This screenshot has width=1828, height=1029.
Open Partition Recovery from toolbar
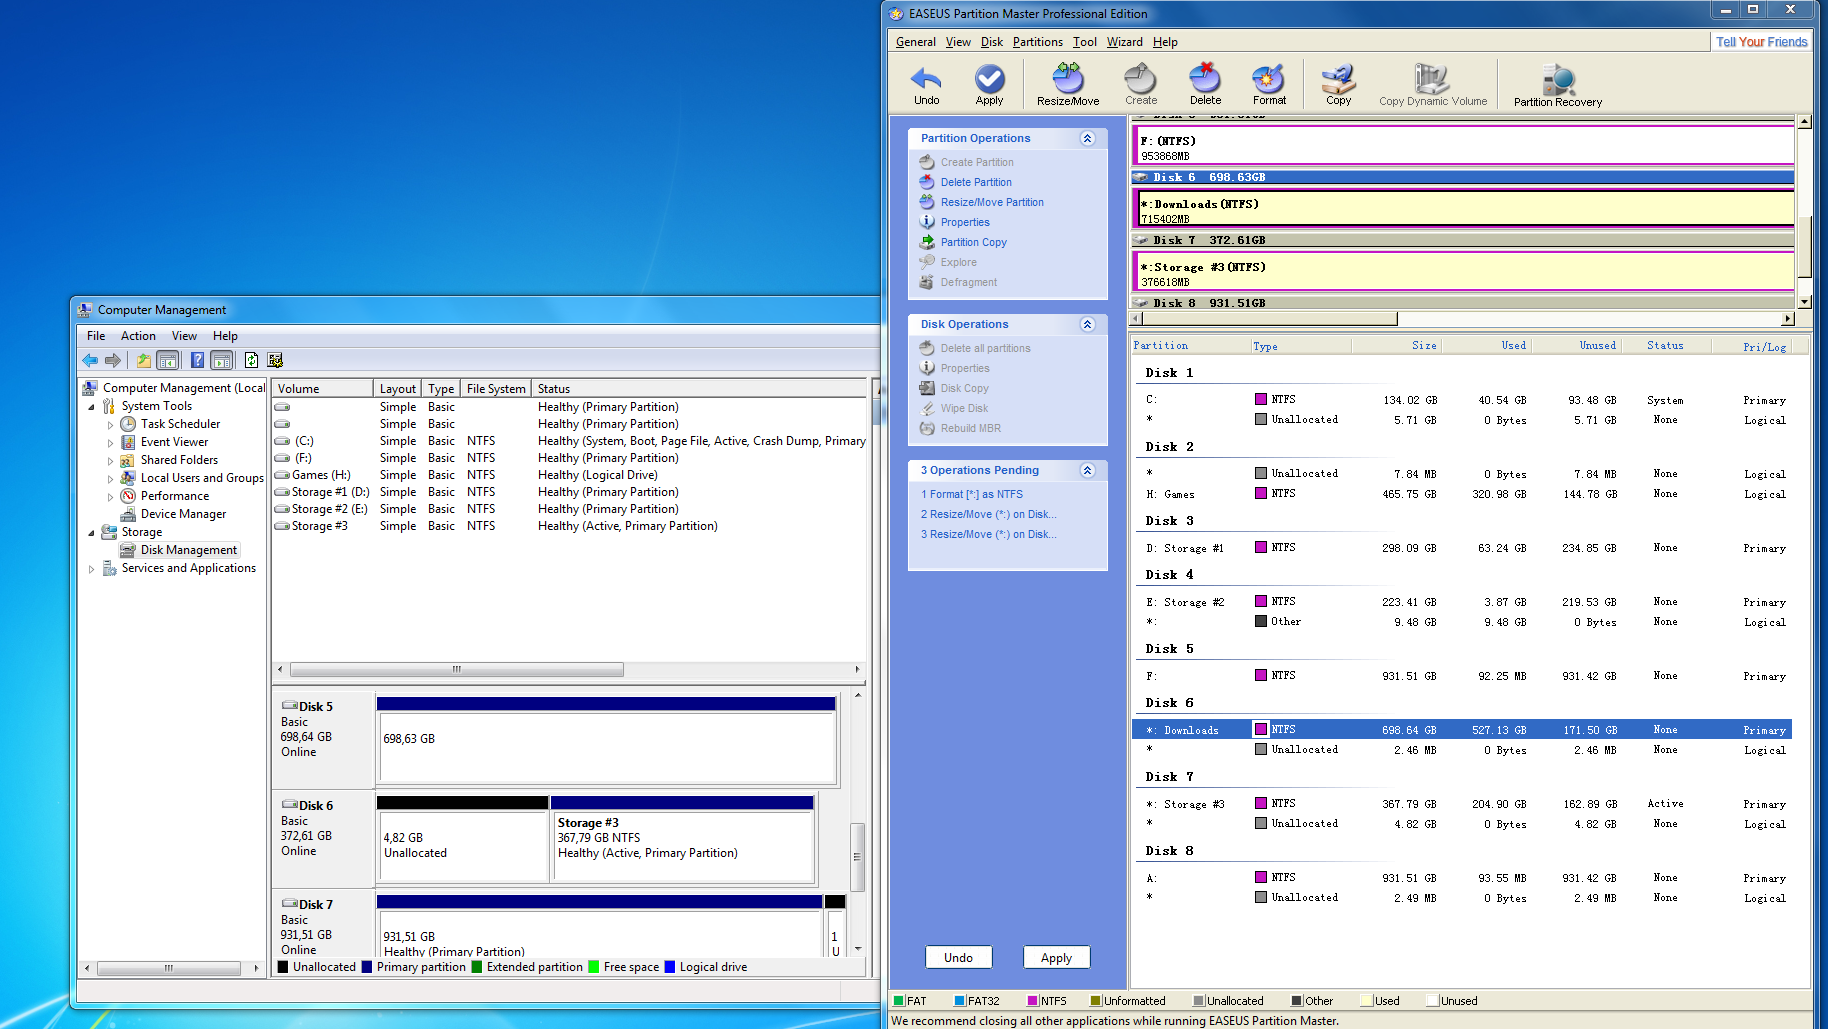[x=1557, y=85]
